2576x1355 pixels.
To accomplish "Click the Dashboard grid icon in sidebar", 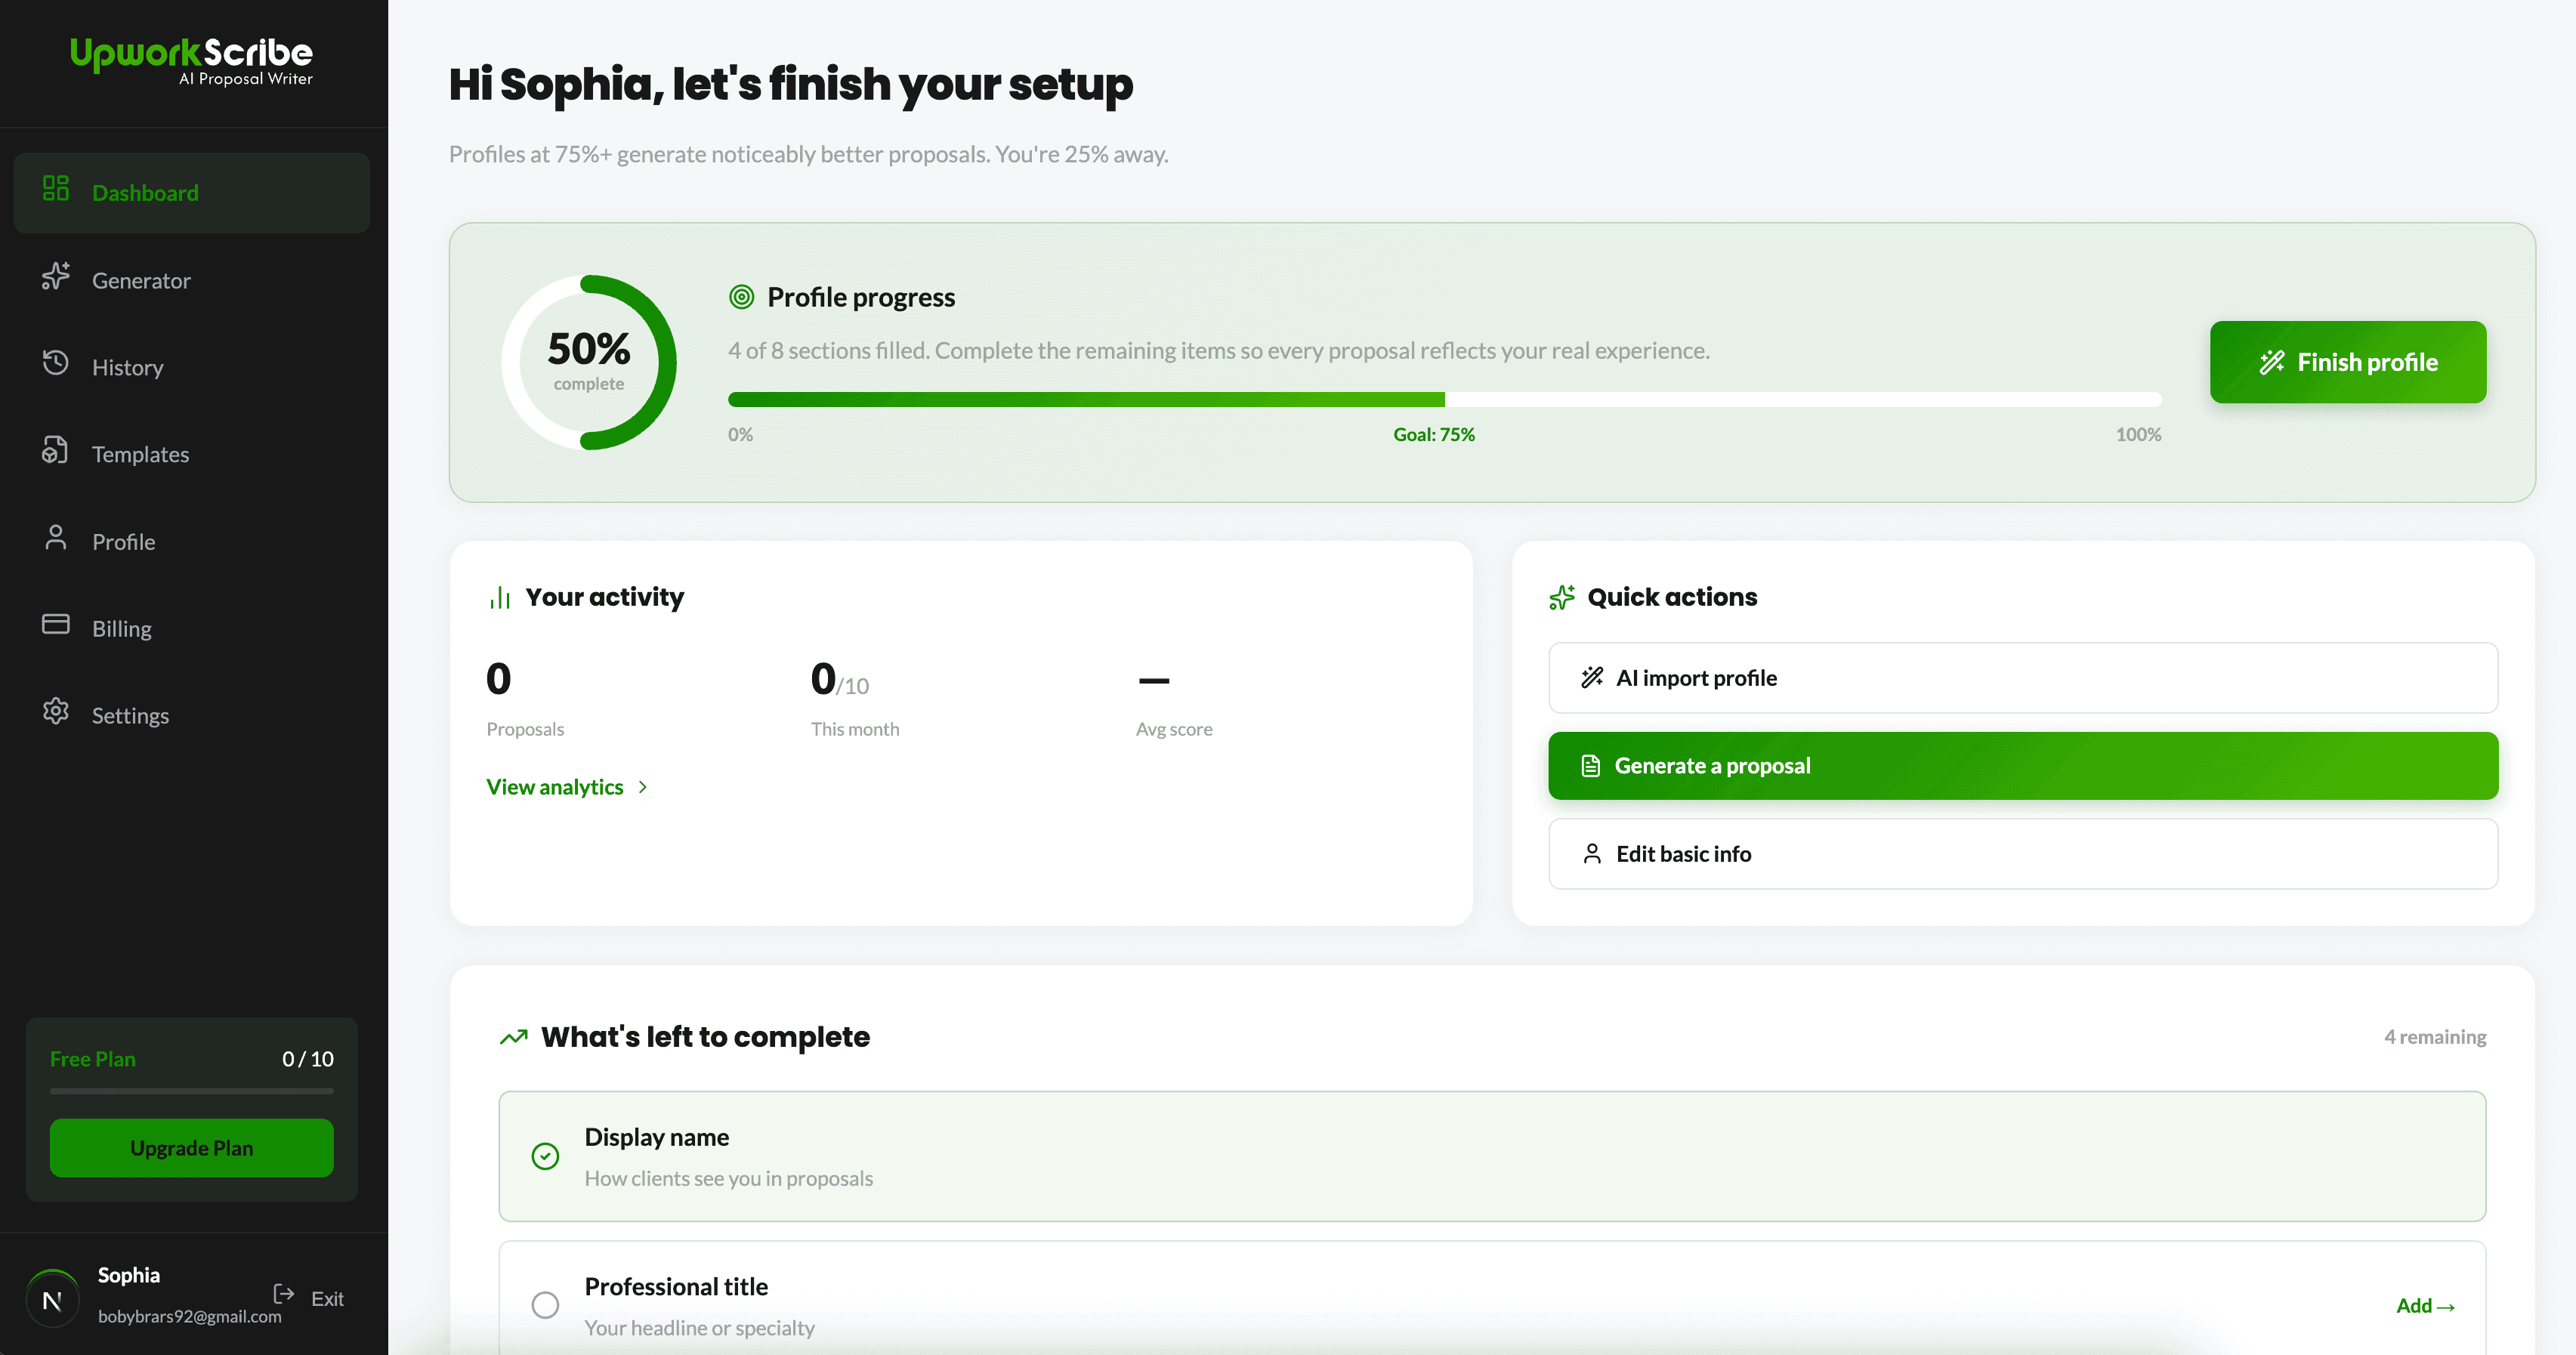I will tap(56, 188).
